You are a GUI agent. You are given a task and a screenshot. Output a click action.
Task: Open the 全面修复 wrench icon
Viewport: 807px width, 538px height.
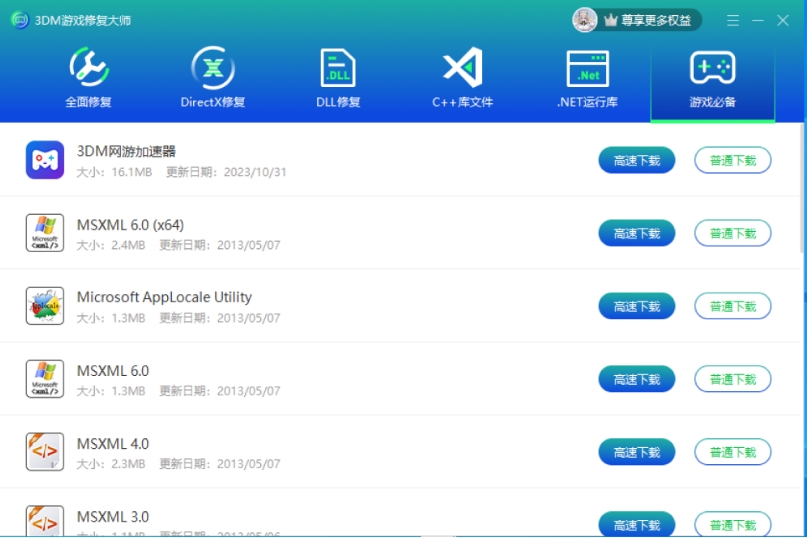(x=89, y=67)
